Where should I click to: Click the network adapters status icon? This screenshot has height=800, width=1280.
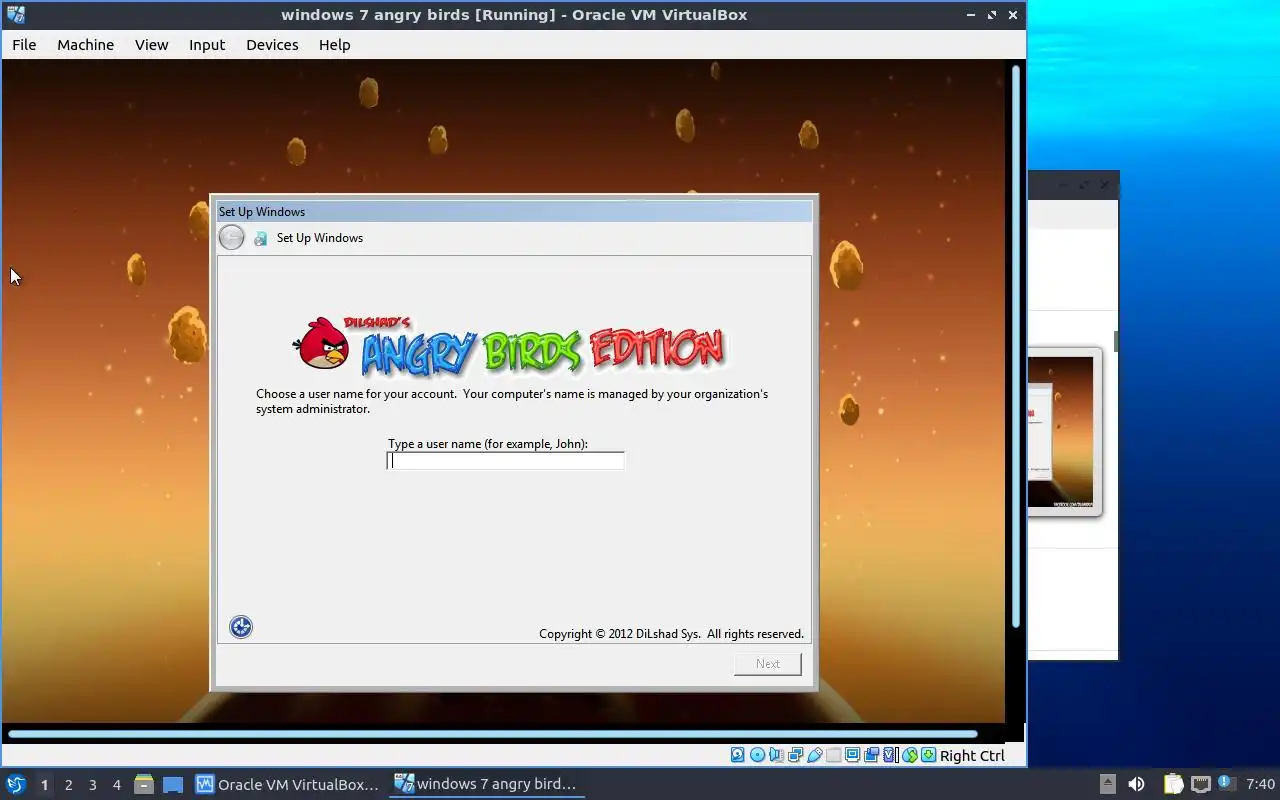coord(796,755)
